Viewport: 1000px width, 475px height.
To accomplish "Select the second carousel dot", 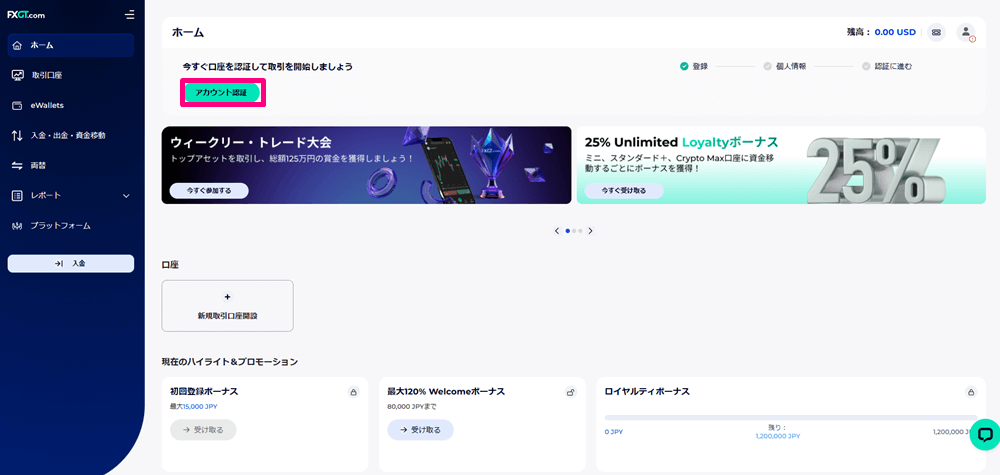I will point(574,231).
